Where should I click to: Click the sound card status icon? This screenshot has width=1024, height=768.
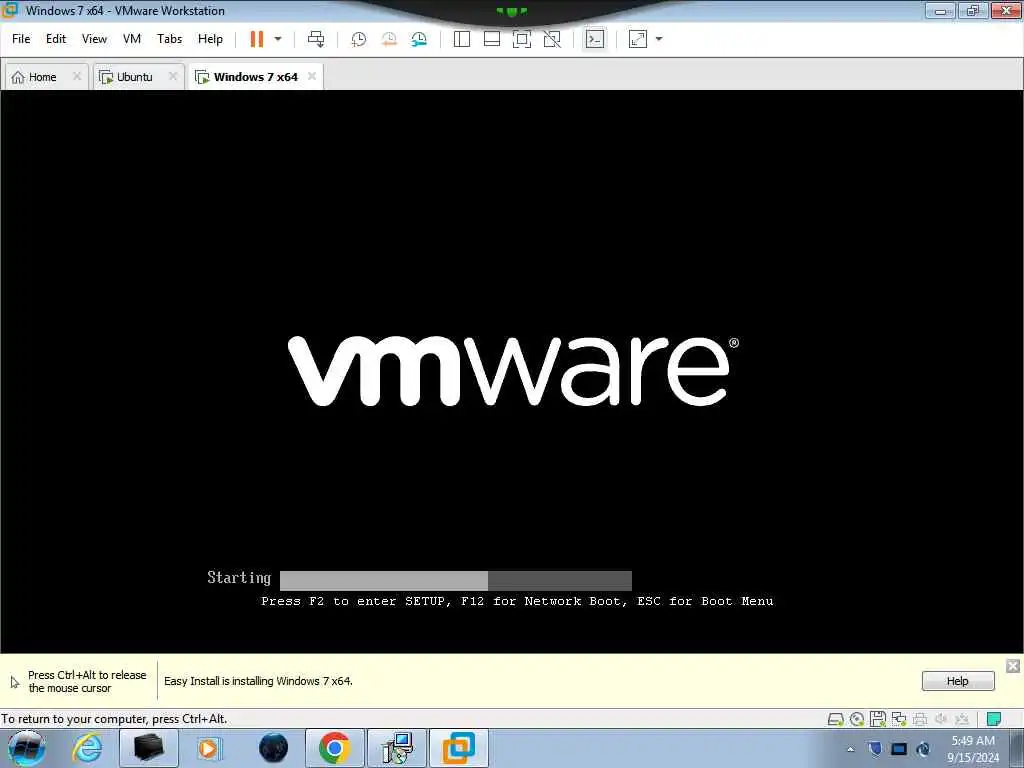pyautogui.click(x=941, y=719)
